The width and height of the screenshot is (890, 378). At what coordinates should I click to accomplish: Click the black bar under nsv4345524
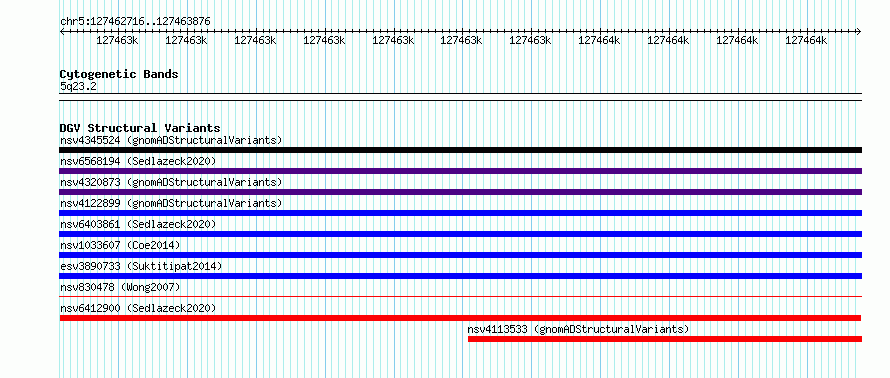(x=460, y=150)
